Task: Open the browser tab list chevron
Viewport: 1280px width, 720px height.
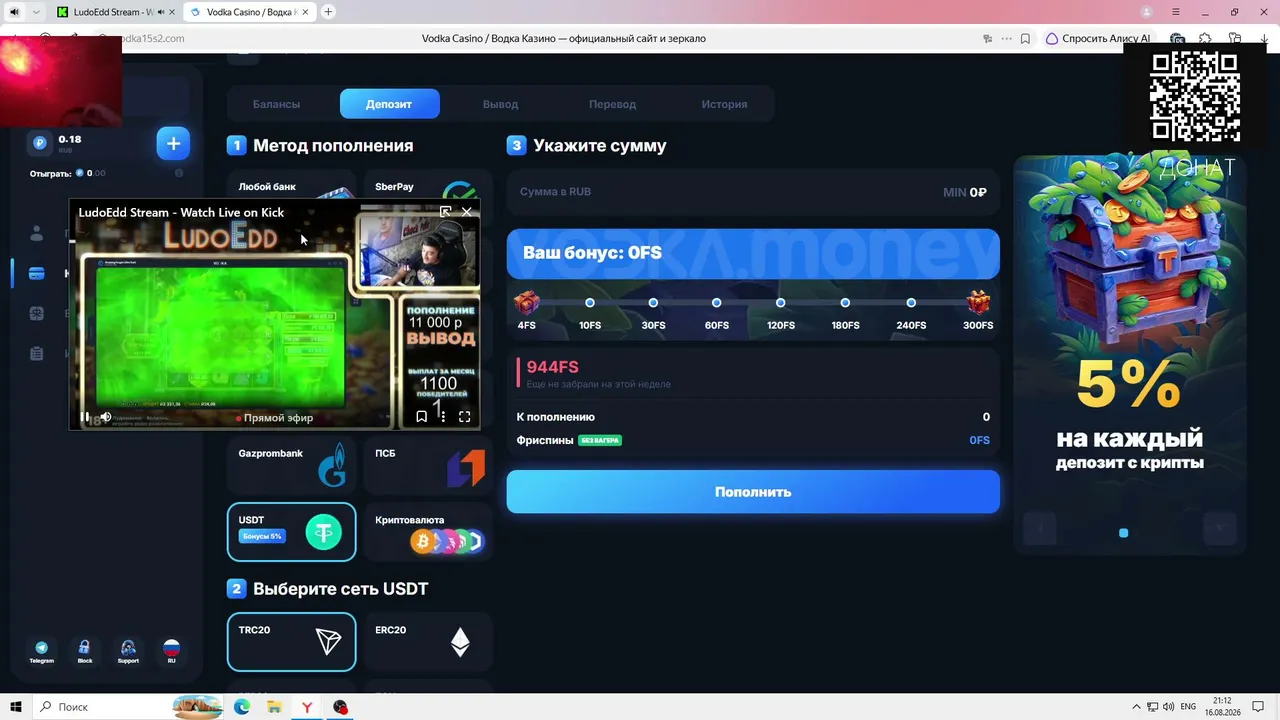Action: click(x=36, y=12)
